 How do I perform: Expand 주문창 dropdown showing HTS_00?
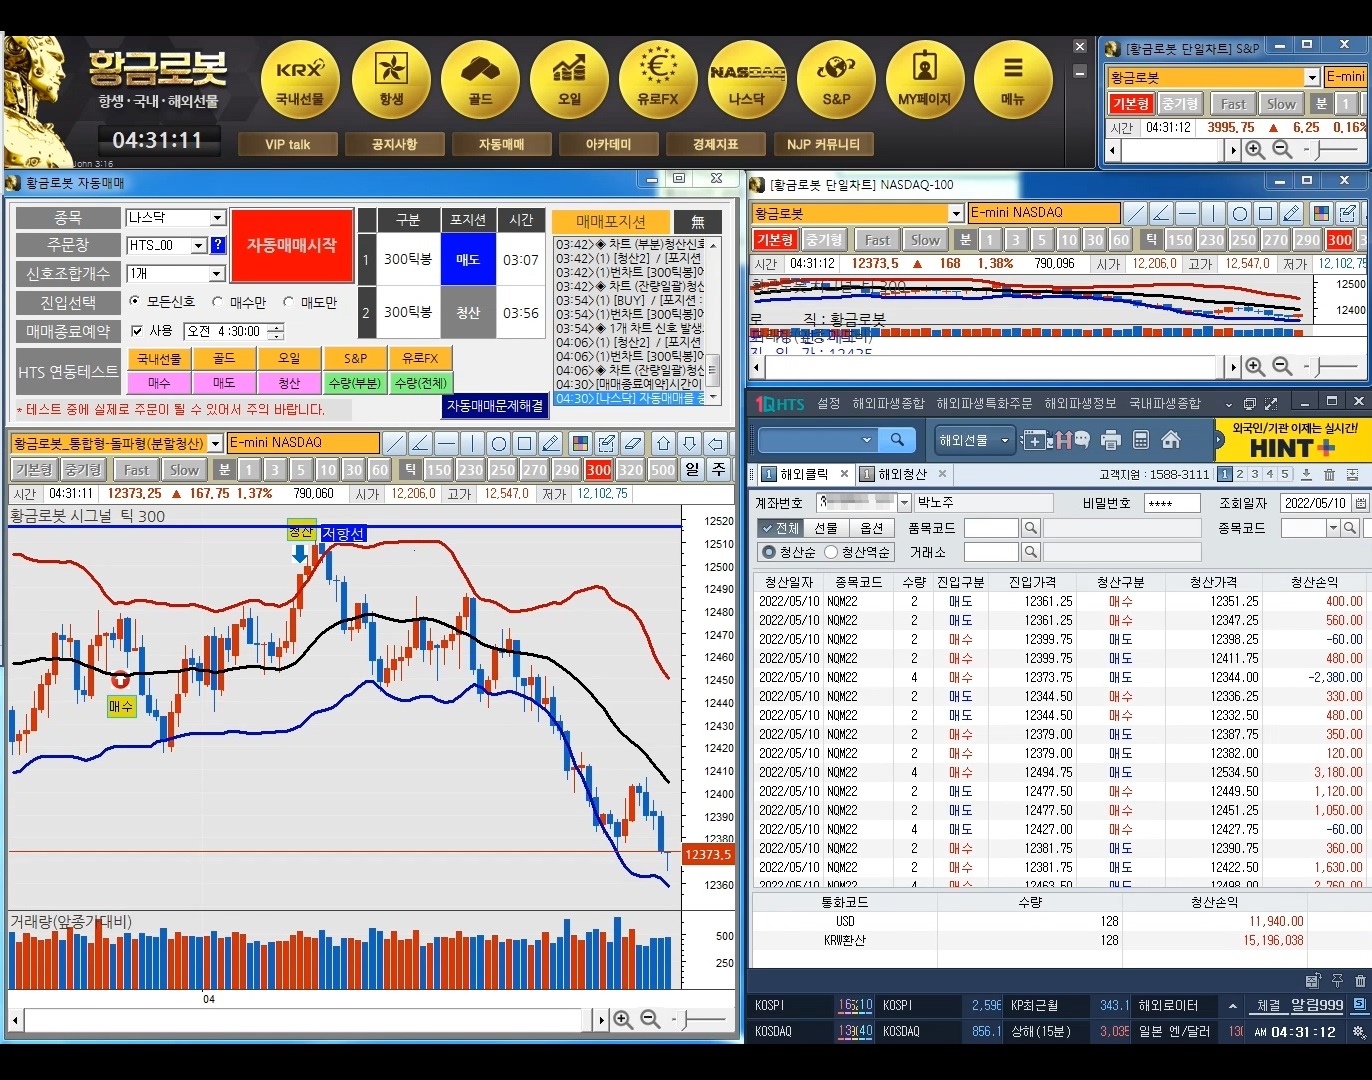[x=199, y=245]
